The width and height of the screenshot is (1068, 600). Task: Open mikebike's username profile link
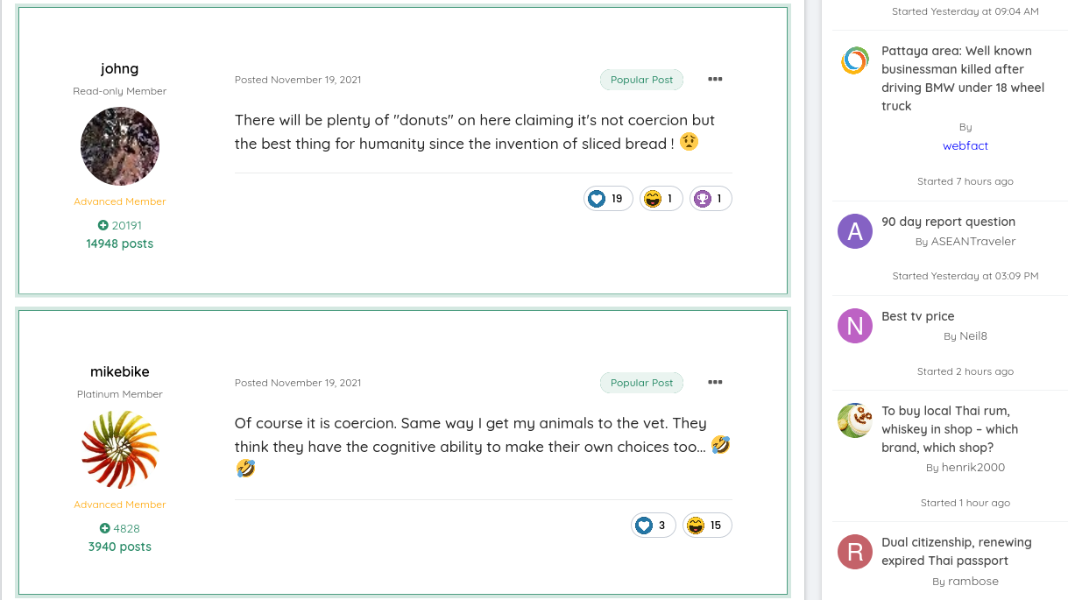click(x=120, y=372)
